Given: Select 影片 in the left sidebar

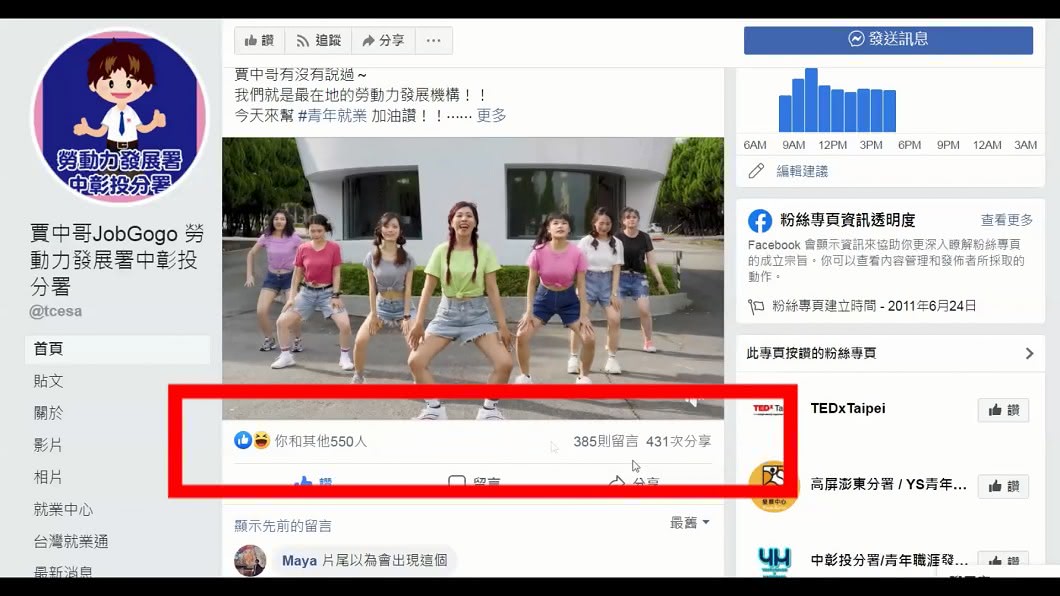Looking at the screenshot, I should click(49, 445).
